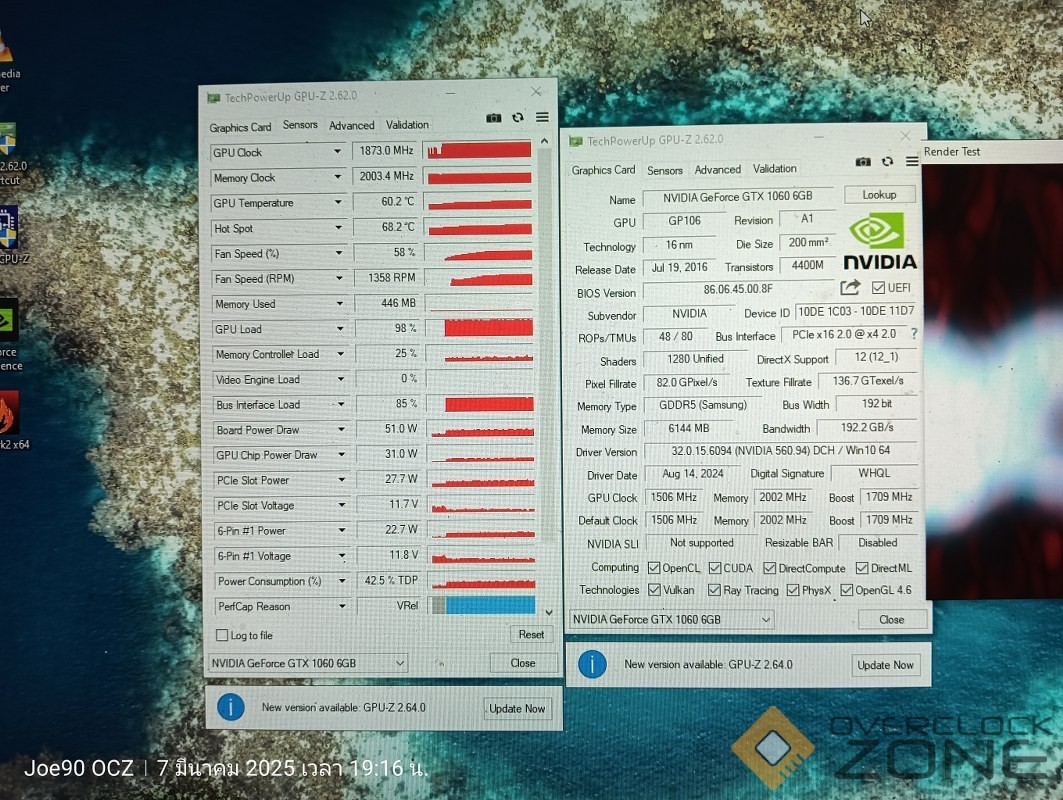The width and height of the screenshot is (1063, 800).
Task: Toggle PhysX checkbox
Action: (x=793, y=590)
